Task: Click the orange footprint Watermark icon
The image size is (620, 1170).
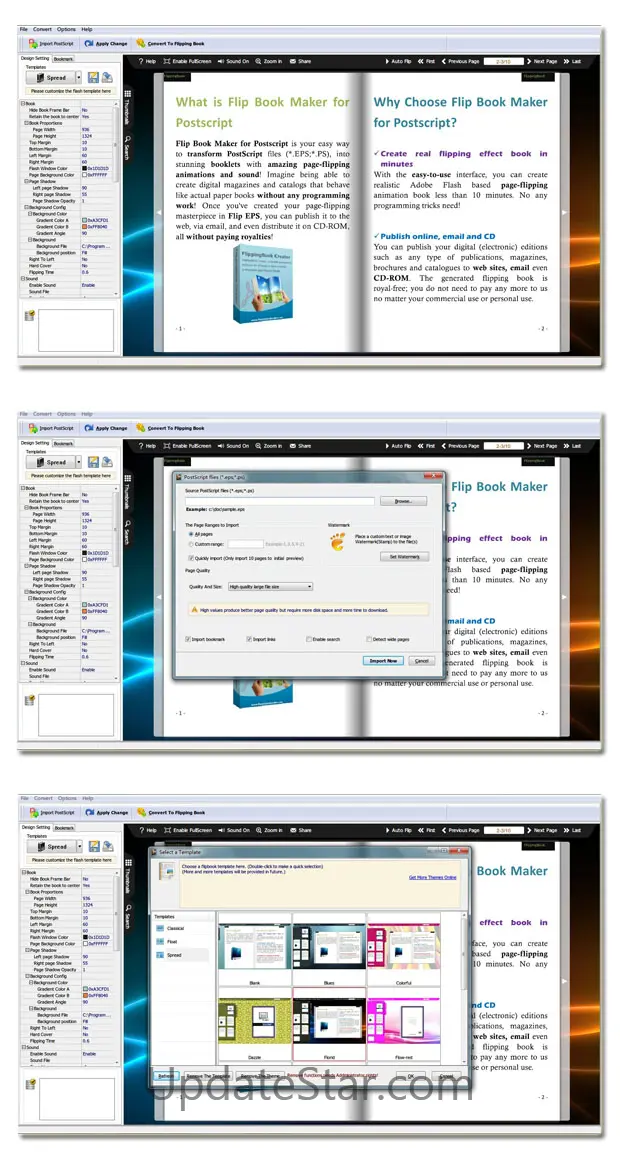Action: (337, 541)
